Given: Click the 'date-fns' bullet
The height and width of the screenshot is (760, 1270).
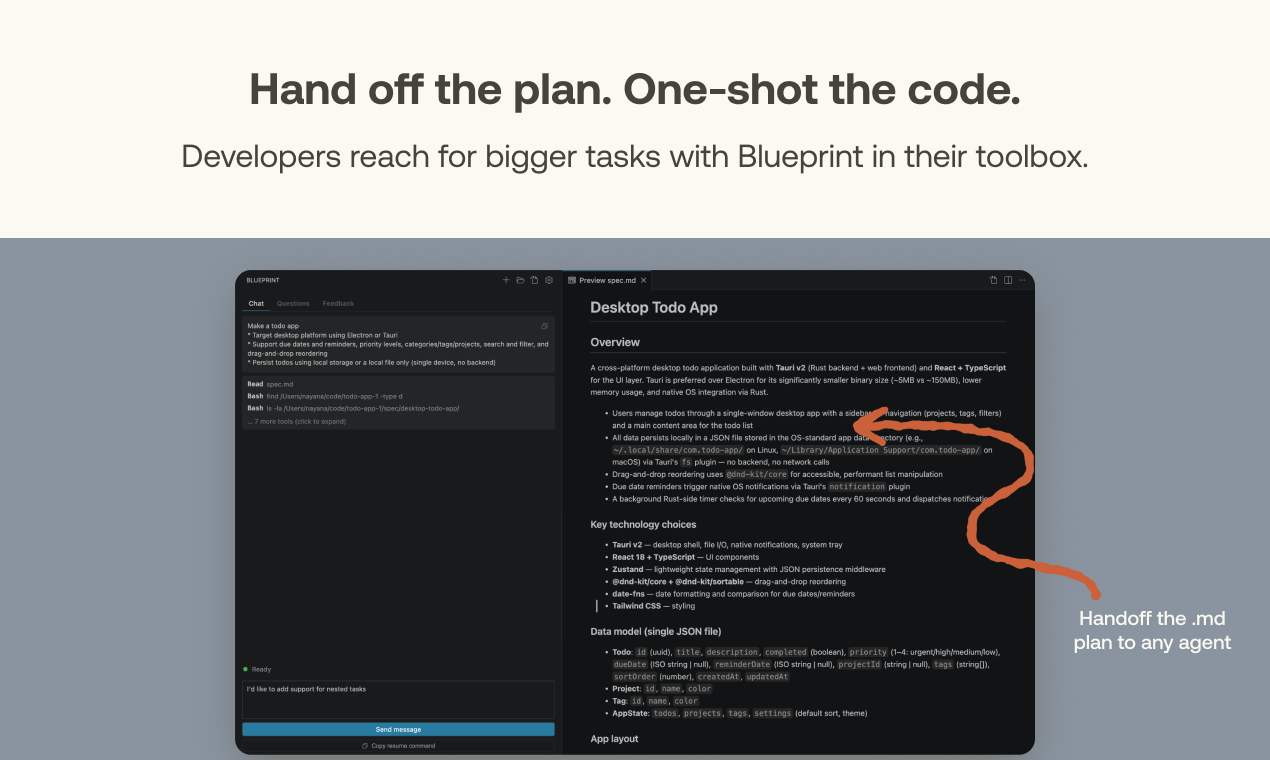Looking at the screenshot, I should 733,593.
